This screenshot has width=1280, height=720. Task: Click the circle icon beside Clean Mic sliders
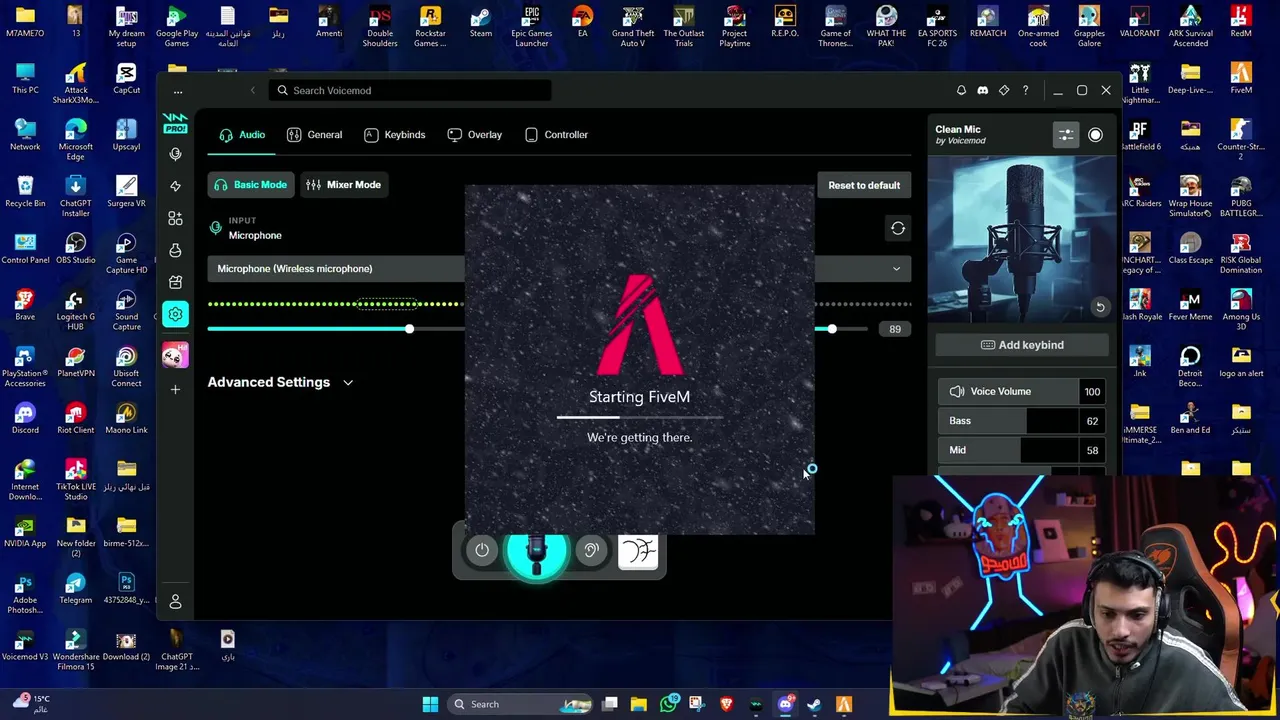1095,135
